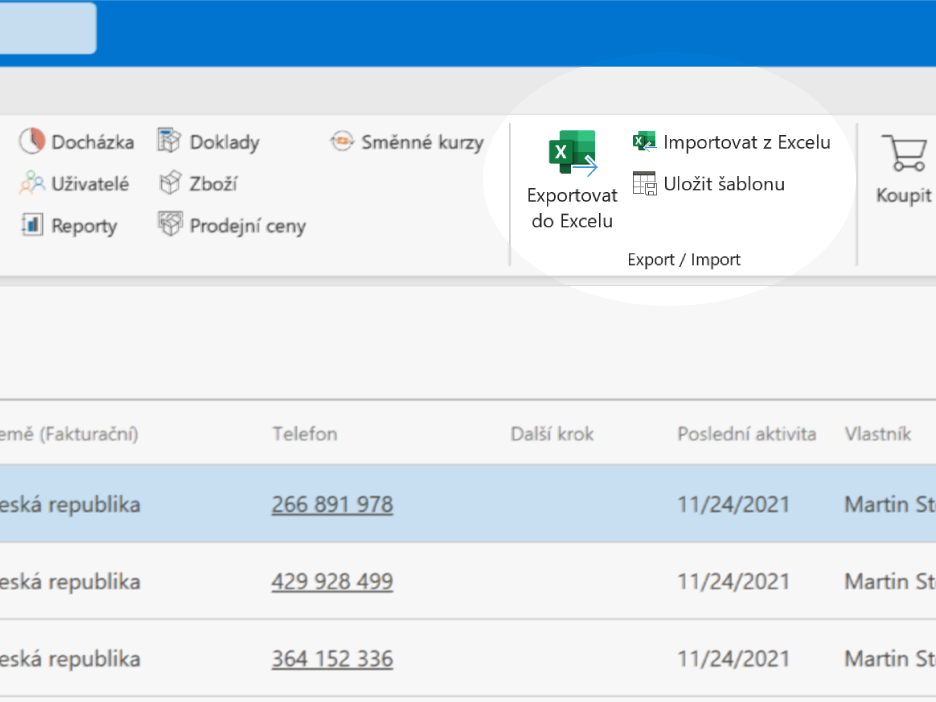Sort by Země (Fakturační) column header
Viewport: 936px width, 702px height.
[x=69, y=434]
